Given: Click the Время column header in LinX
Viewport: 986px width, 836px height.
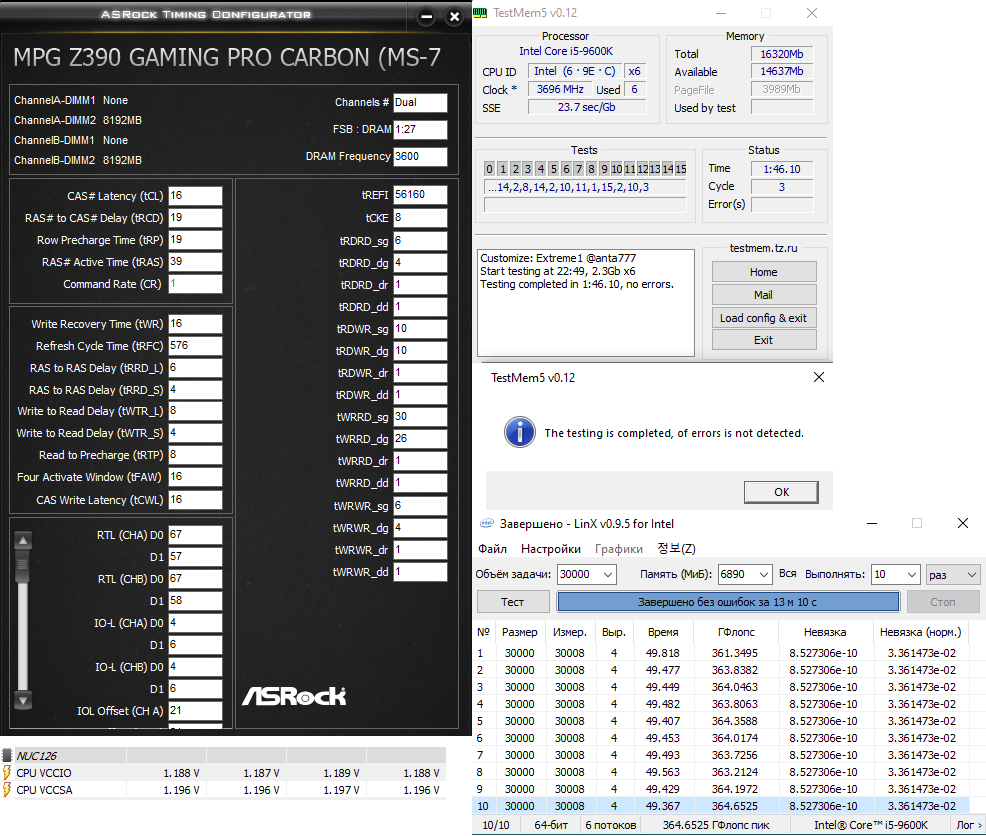Looking at the screenshot, I should coord(663,632).
